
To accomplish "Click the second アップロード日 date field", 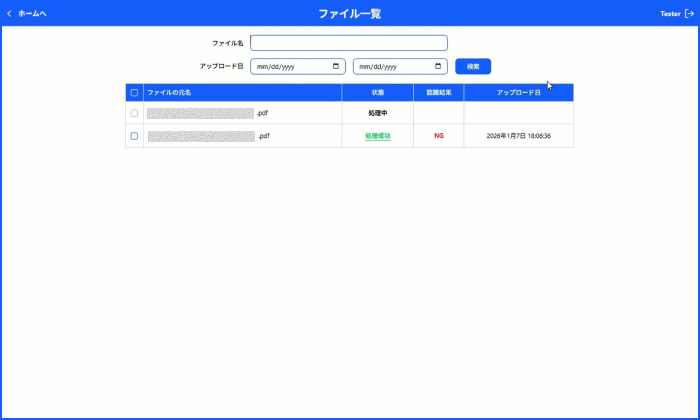I will 400,67.
